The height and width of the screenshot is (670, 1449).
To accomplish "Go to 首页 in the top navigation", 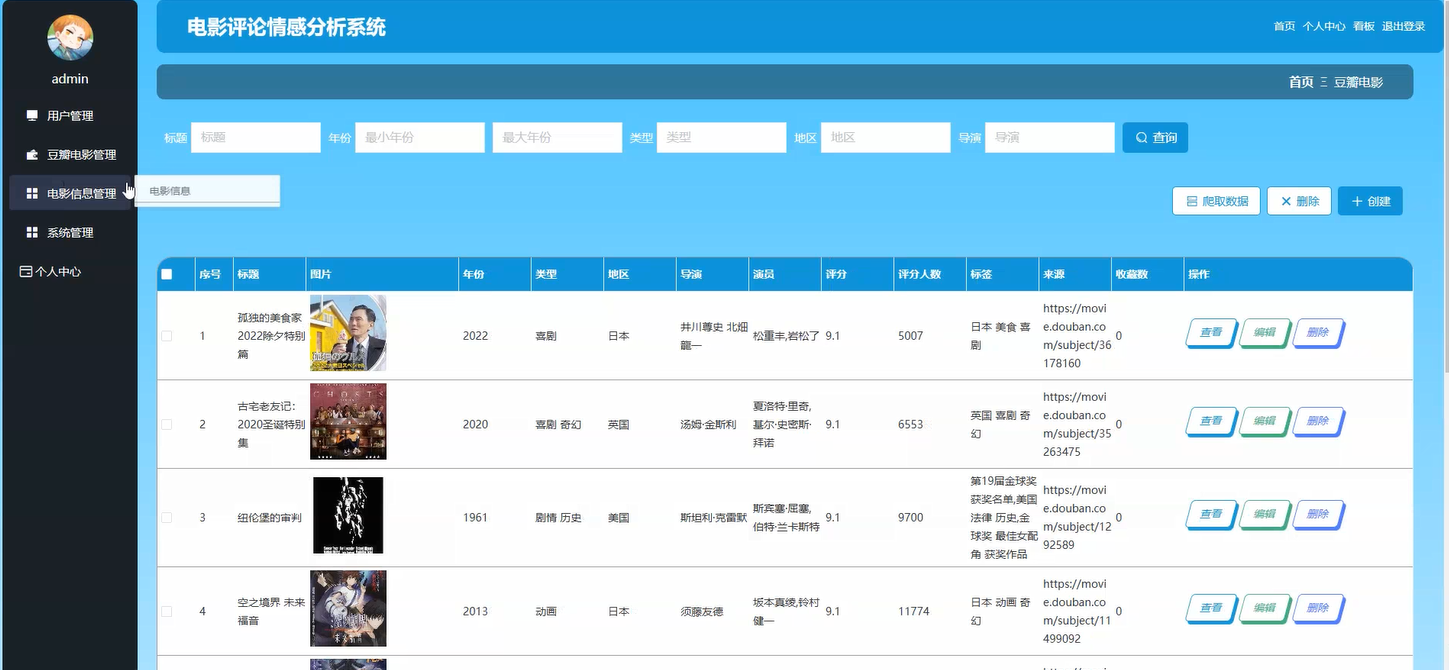I will 1284,27.
